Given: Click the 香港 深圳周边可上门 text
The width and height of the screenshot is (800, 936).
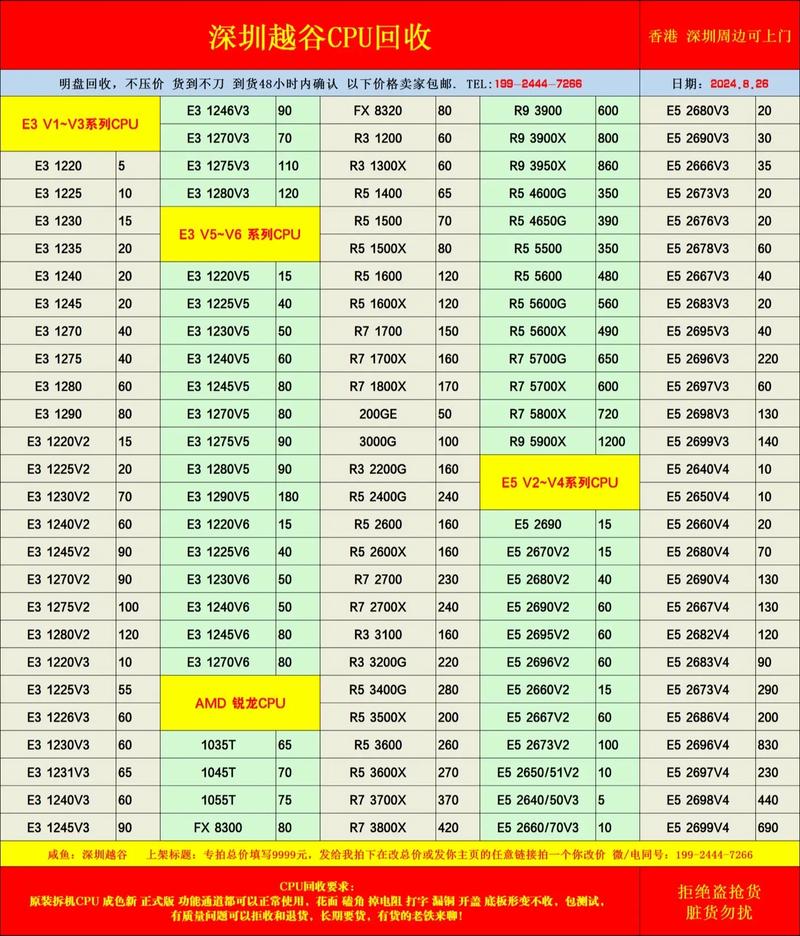Looking at the screenshot, I should (x=720, y=36).
